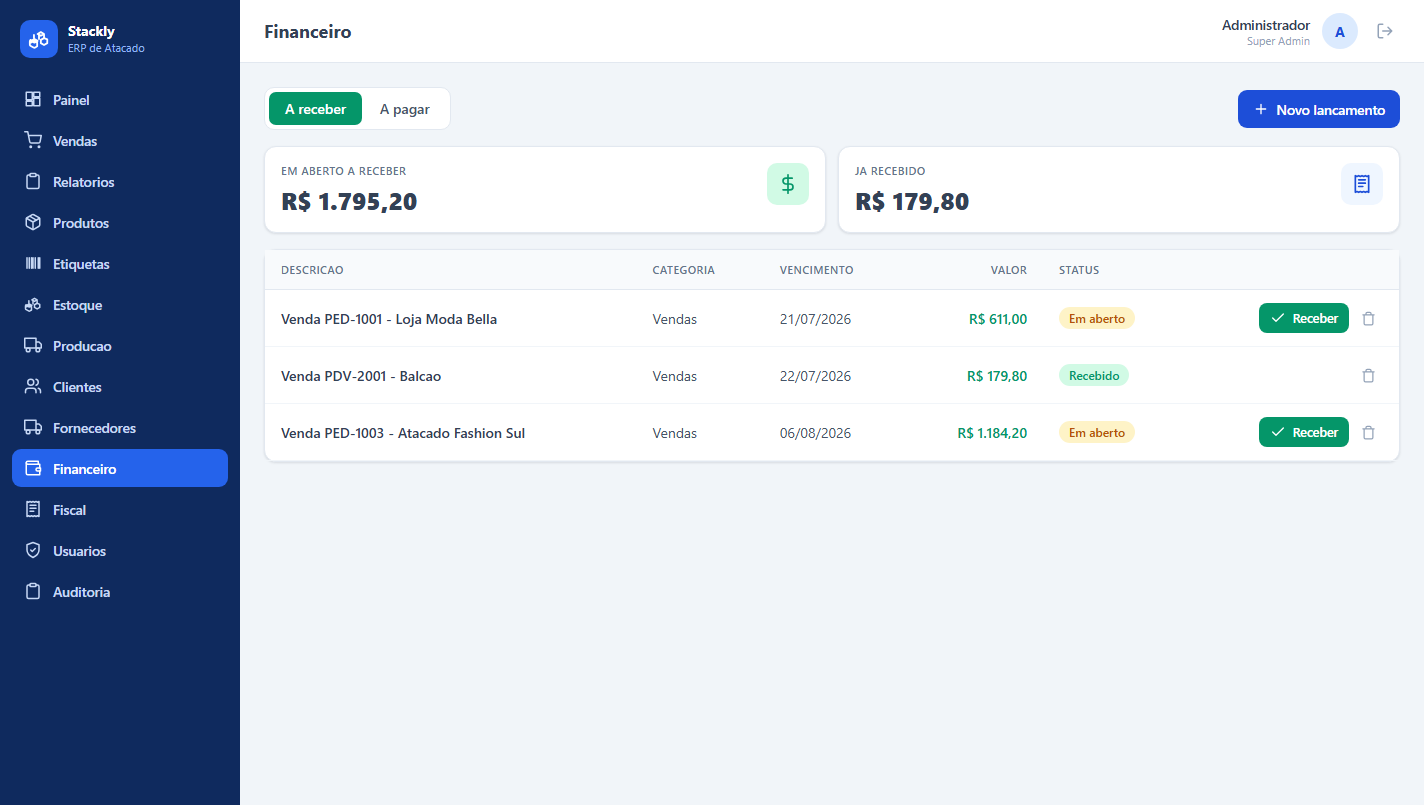Click the STATUS column header
The image size is (1424, 805).
pyautogui.click(x=1079, y=270)
